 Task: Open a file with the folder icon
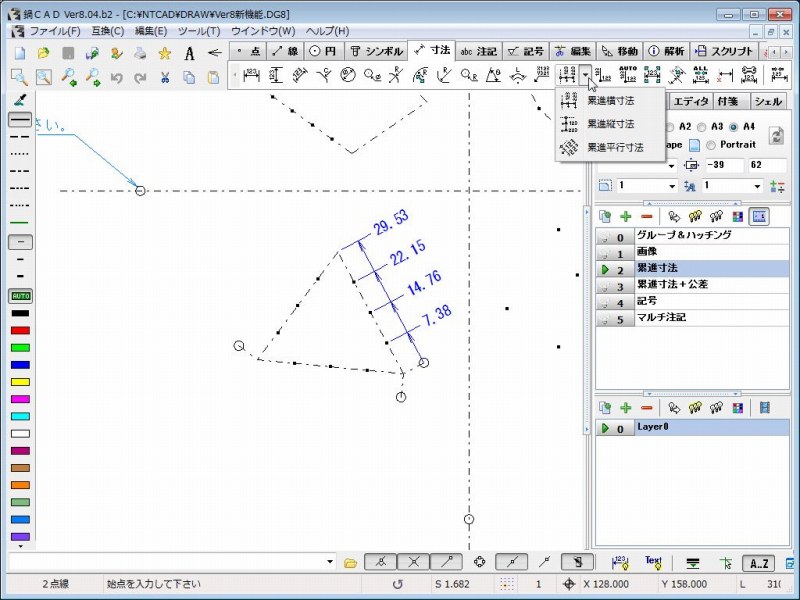[x=44, y=53]
